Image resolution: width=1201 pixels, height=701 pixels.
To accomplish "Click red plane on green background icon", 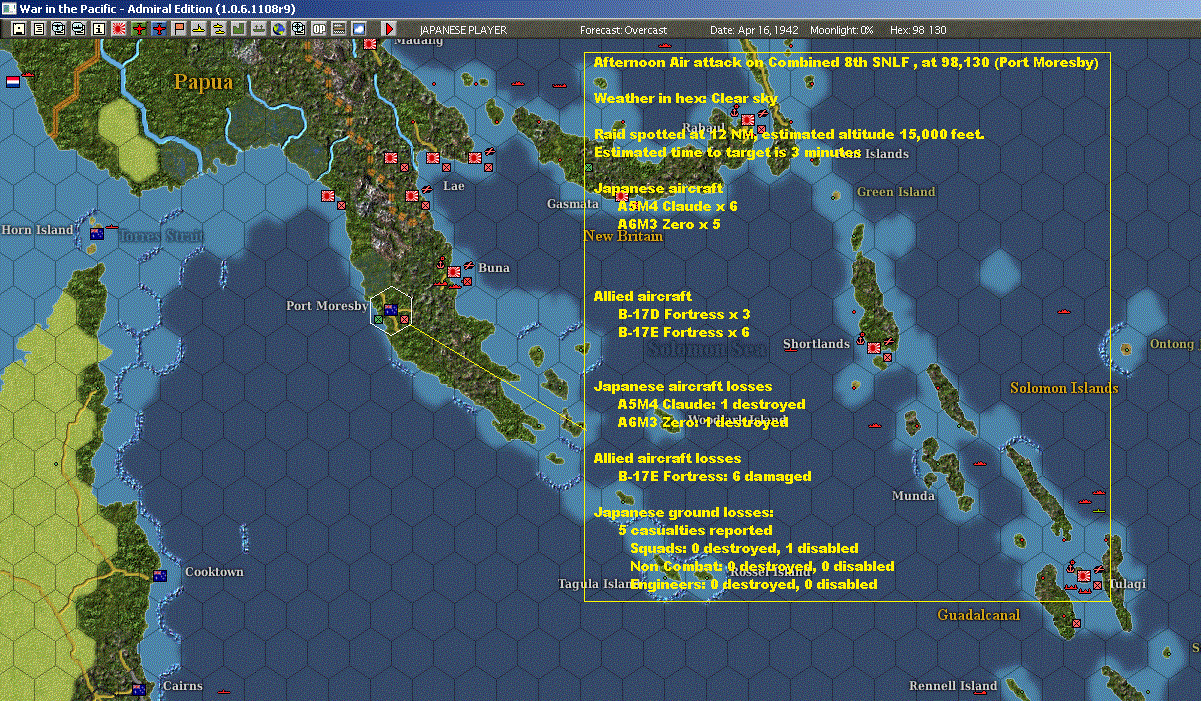I will point(139,29).
